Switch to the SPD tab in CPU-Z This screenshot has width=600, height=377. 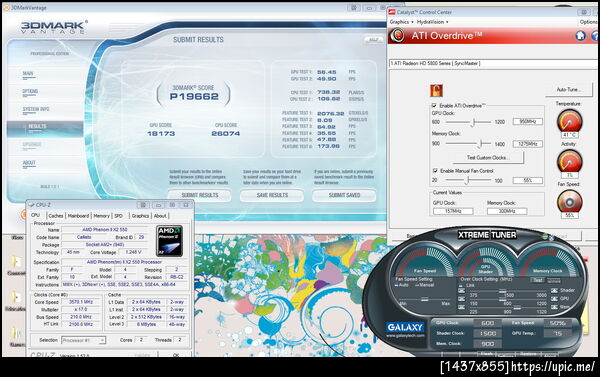tap(119, 216)
